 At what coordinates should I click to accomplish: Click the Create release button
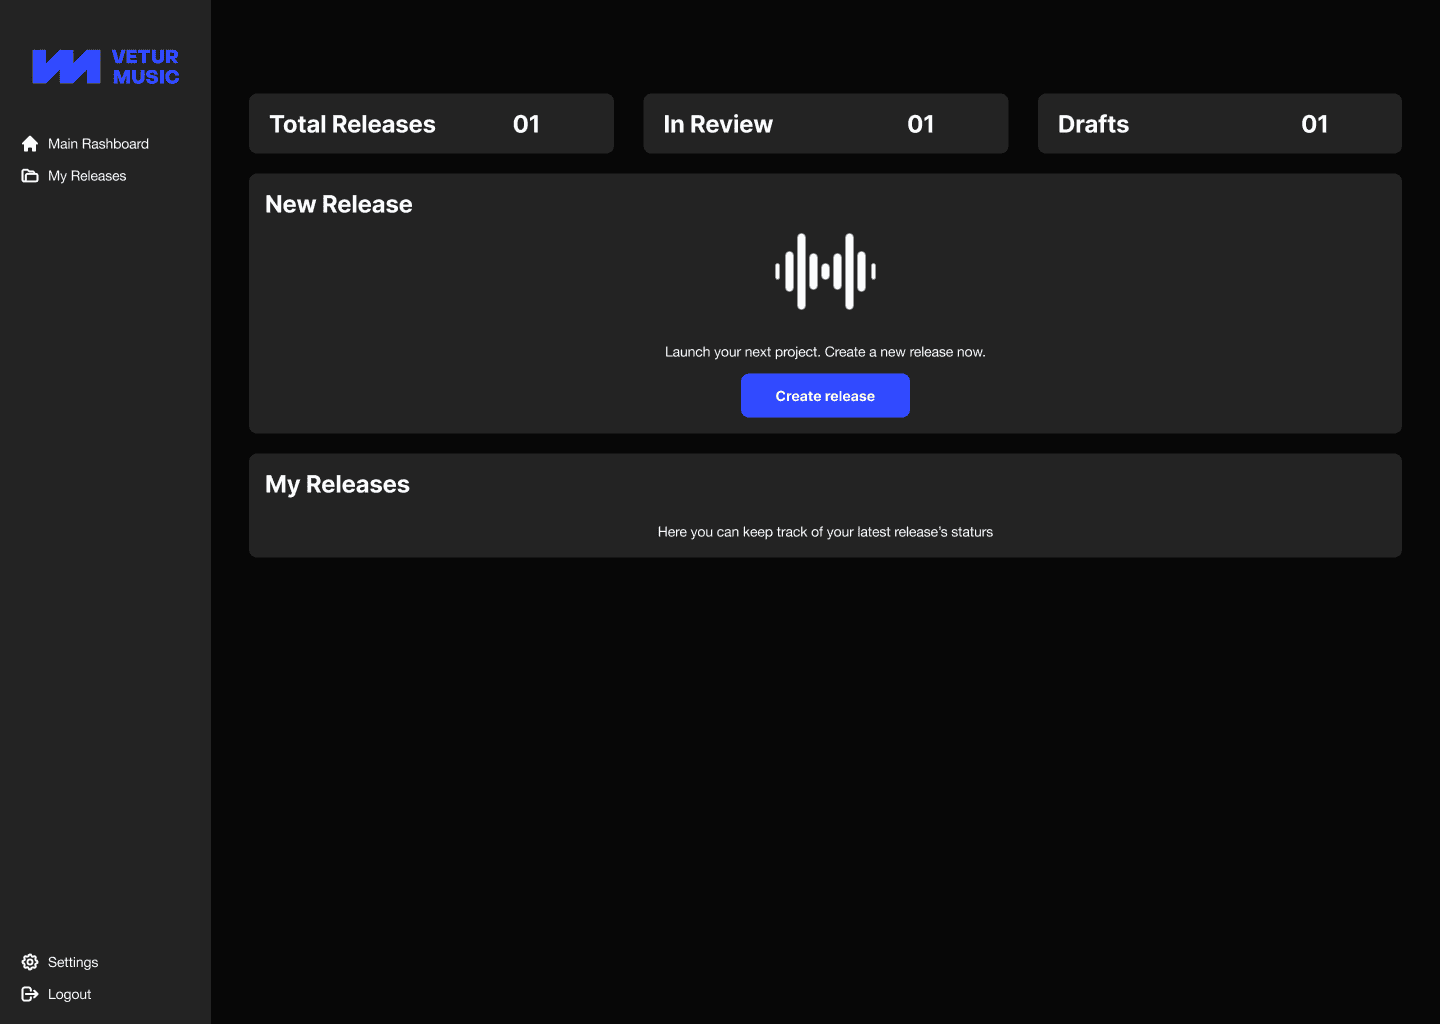point(825,396)
